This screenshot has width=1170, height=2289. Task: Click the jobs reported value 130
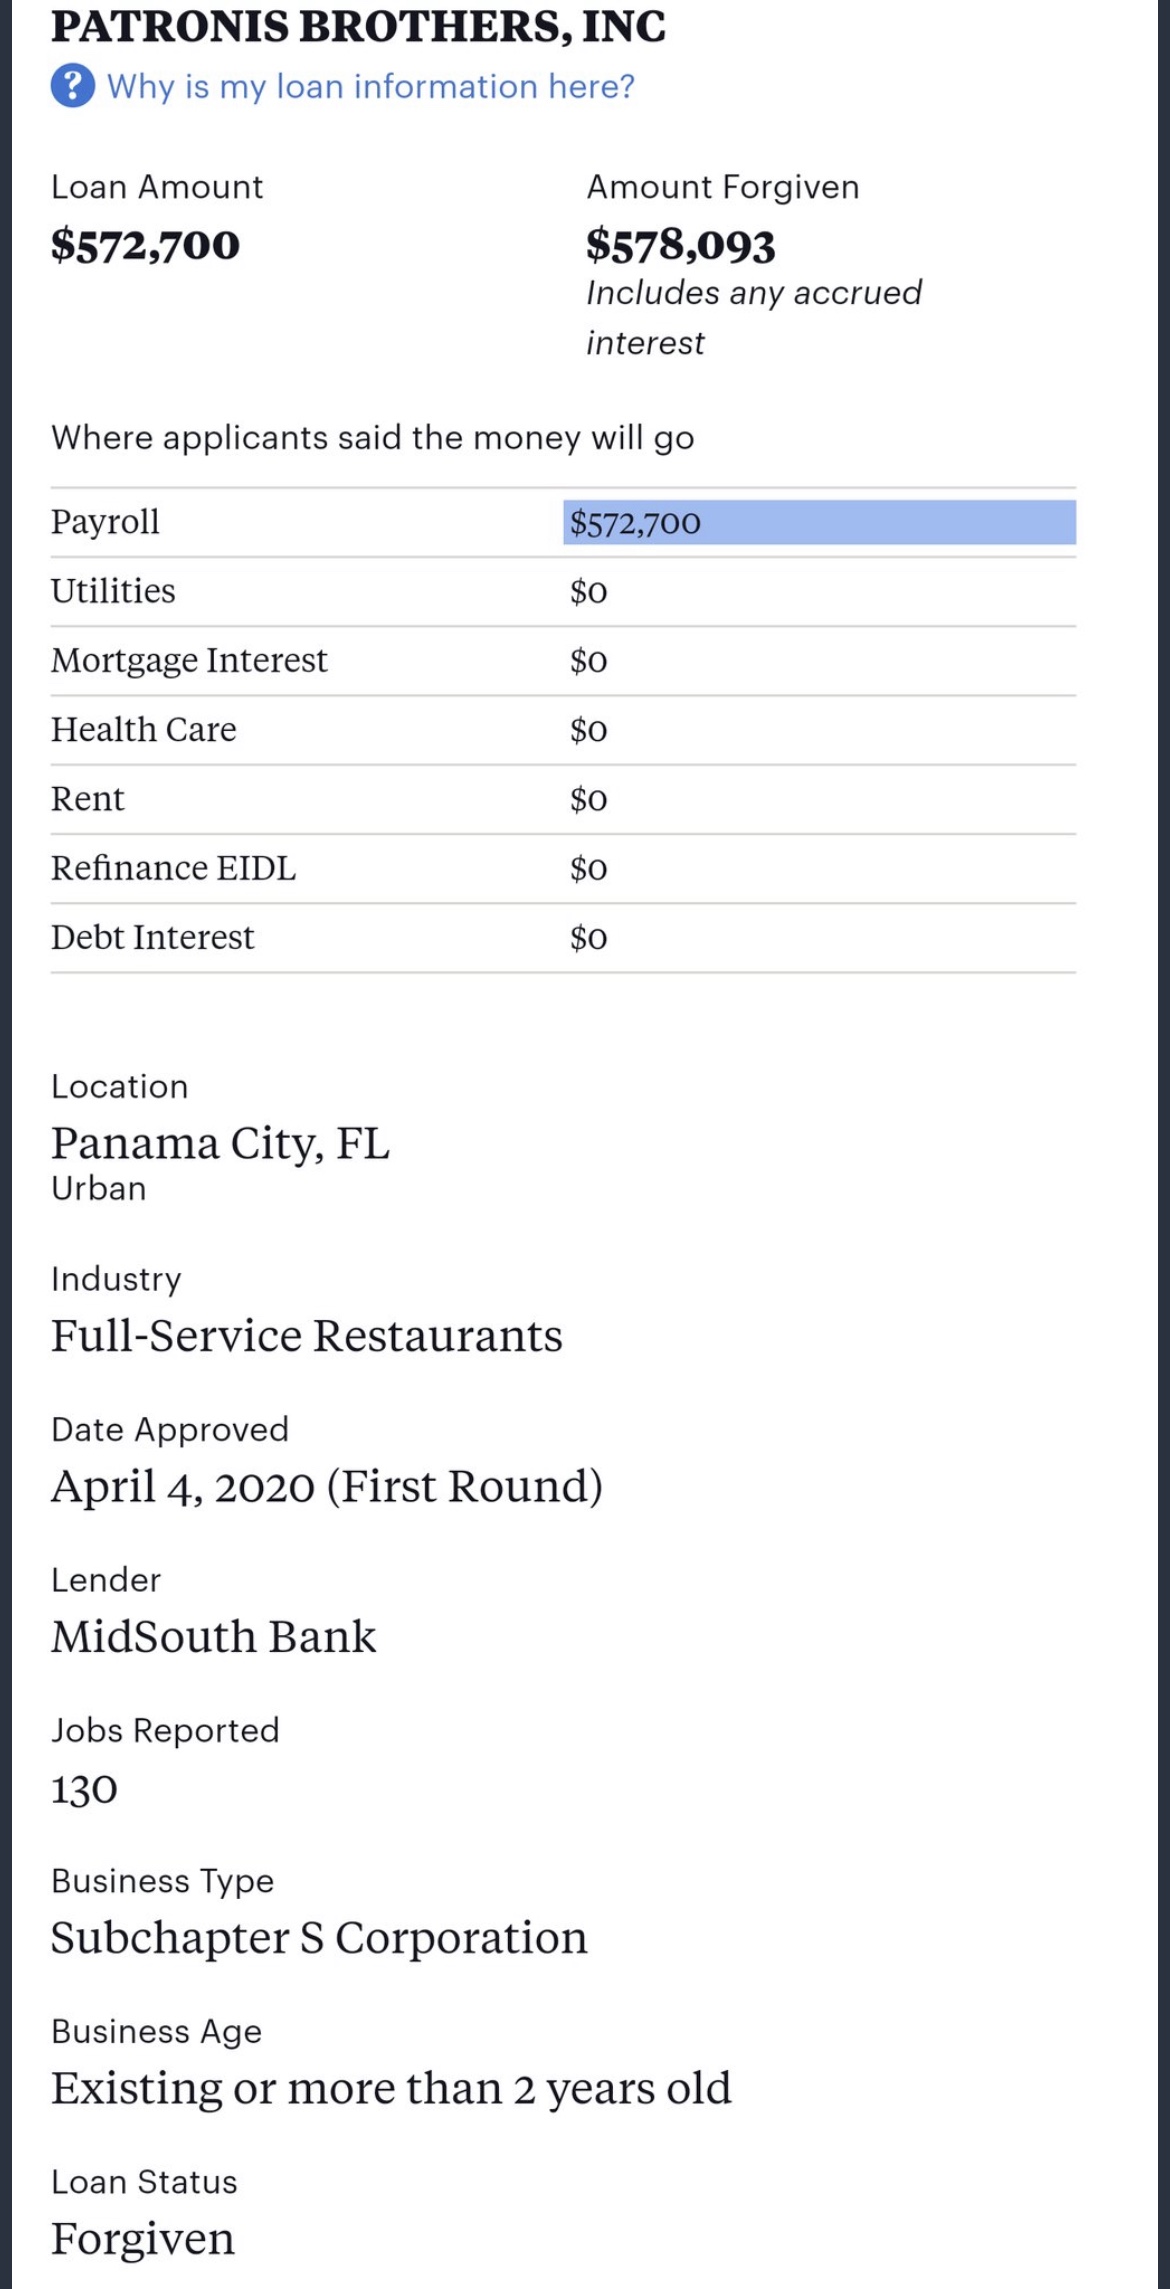(85, 1789)
